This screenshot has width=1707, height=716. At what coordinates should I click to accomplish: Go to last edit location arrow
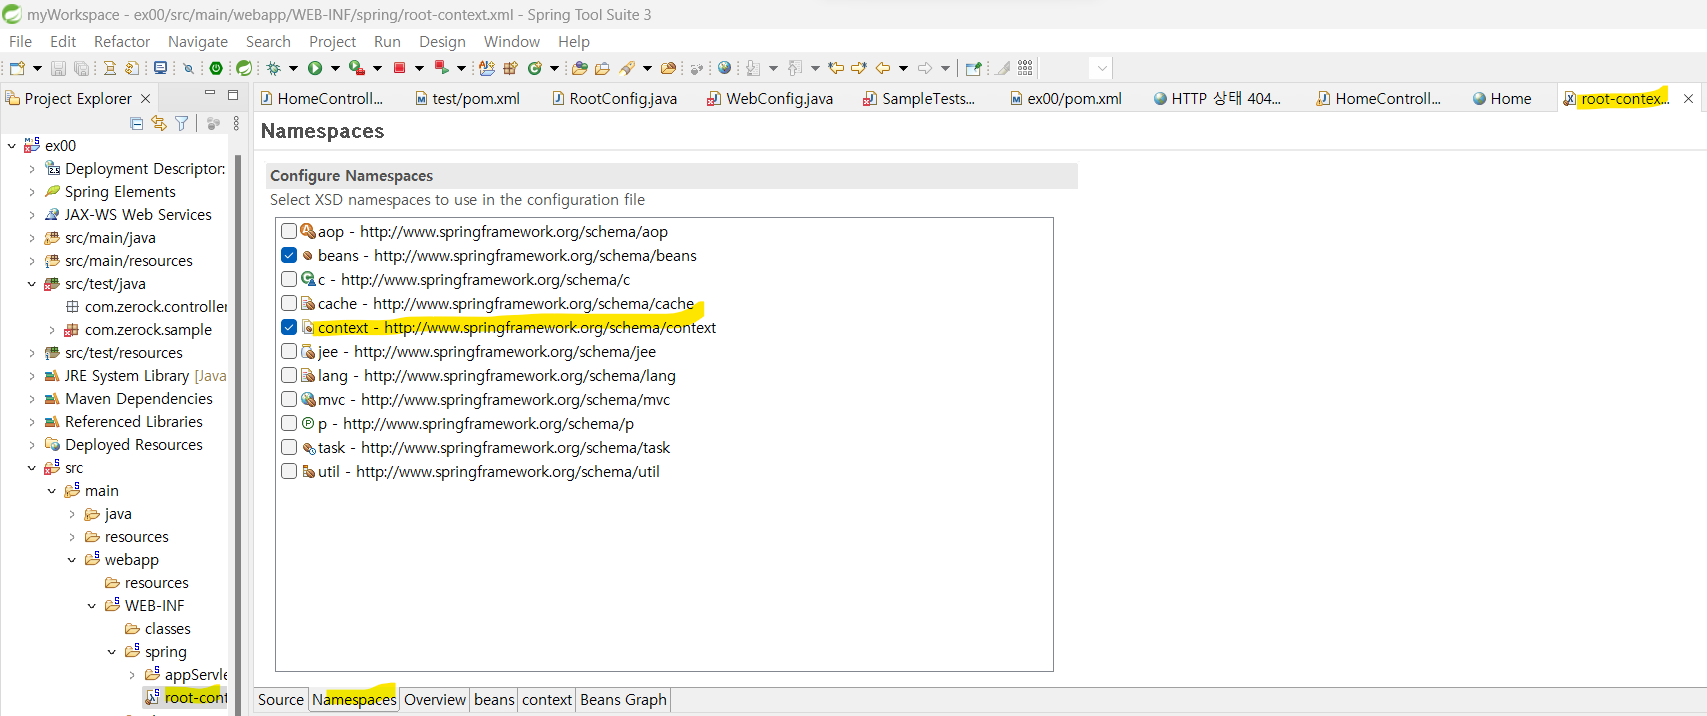point(836,68)
